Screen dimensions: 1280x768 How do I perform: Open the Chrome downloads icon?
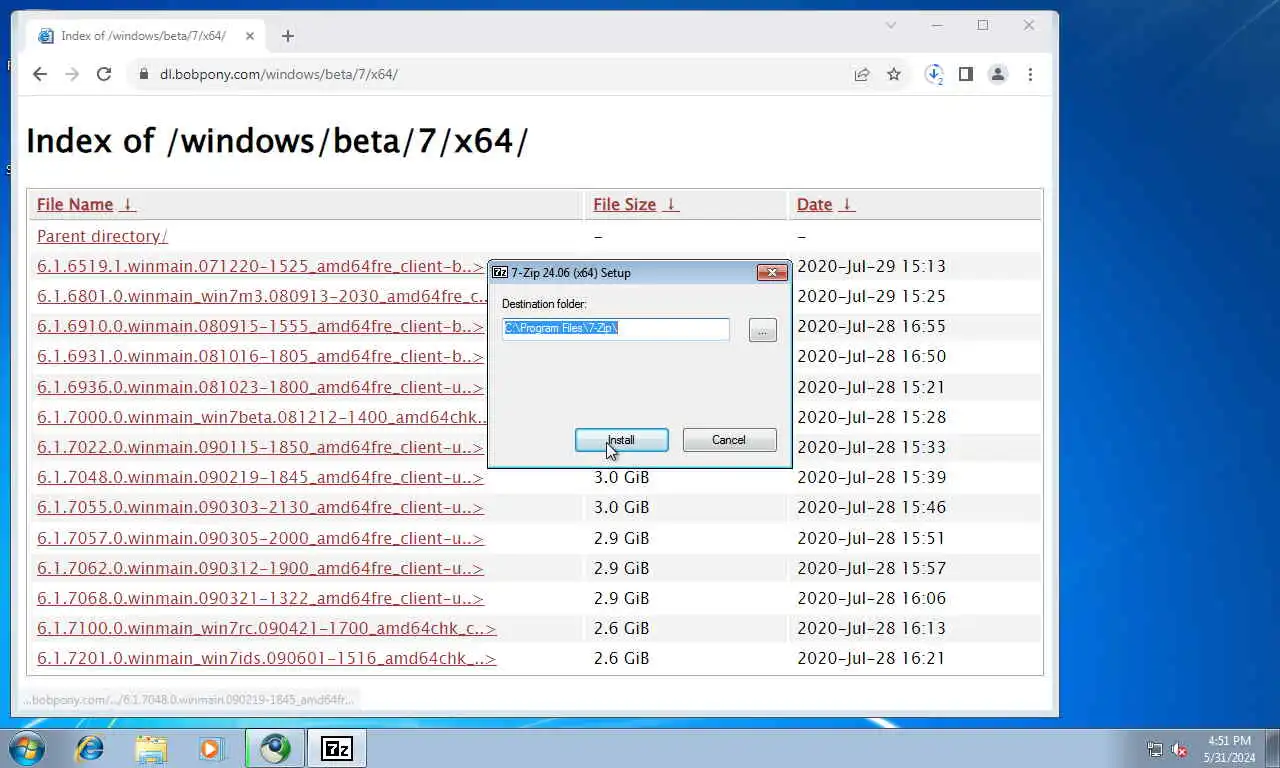pos(934,74)
